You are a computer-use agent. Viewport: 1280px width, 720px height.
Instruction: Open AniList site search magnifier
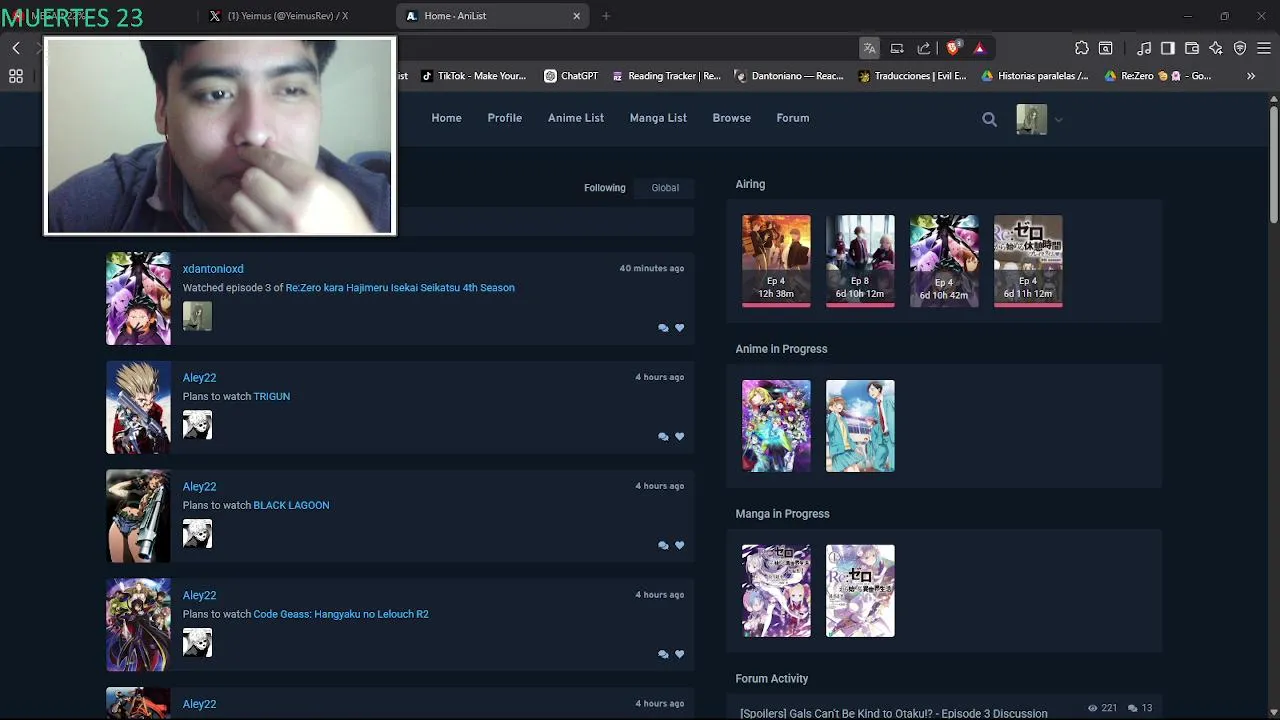[989, 119]
